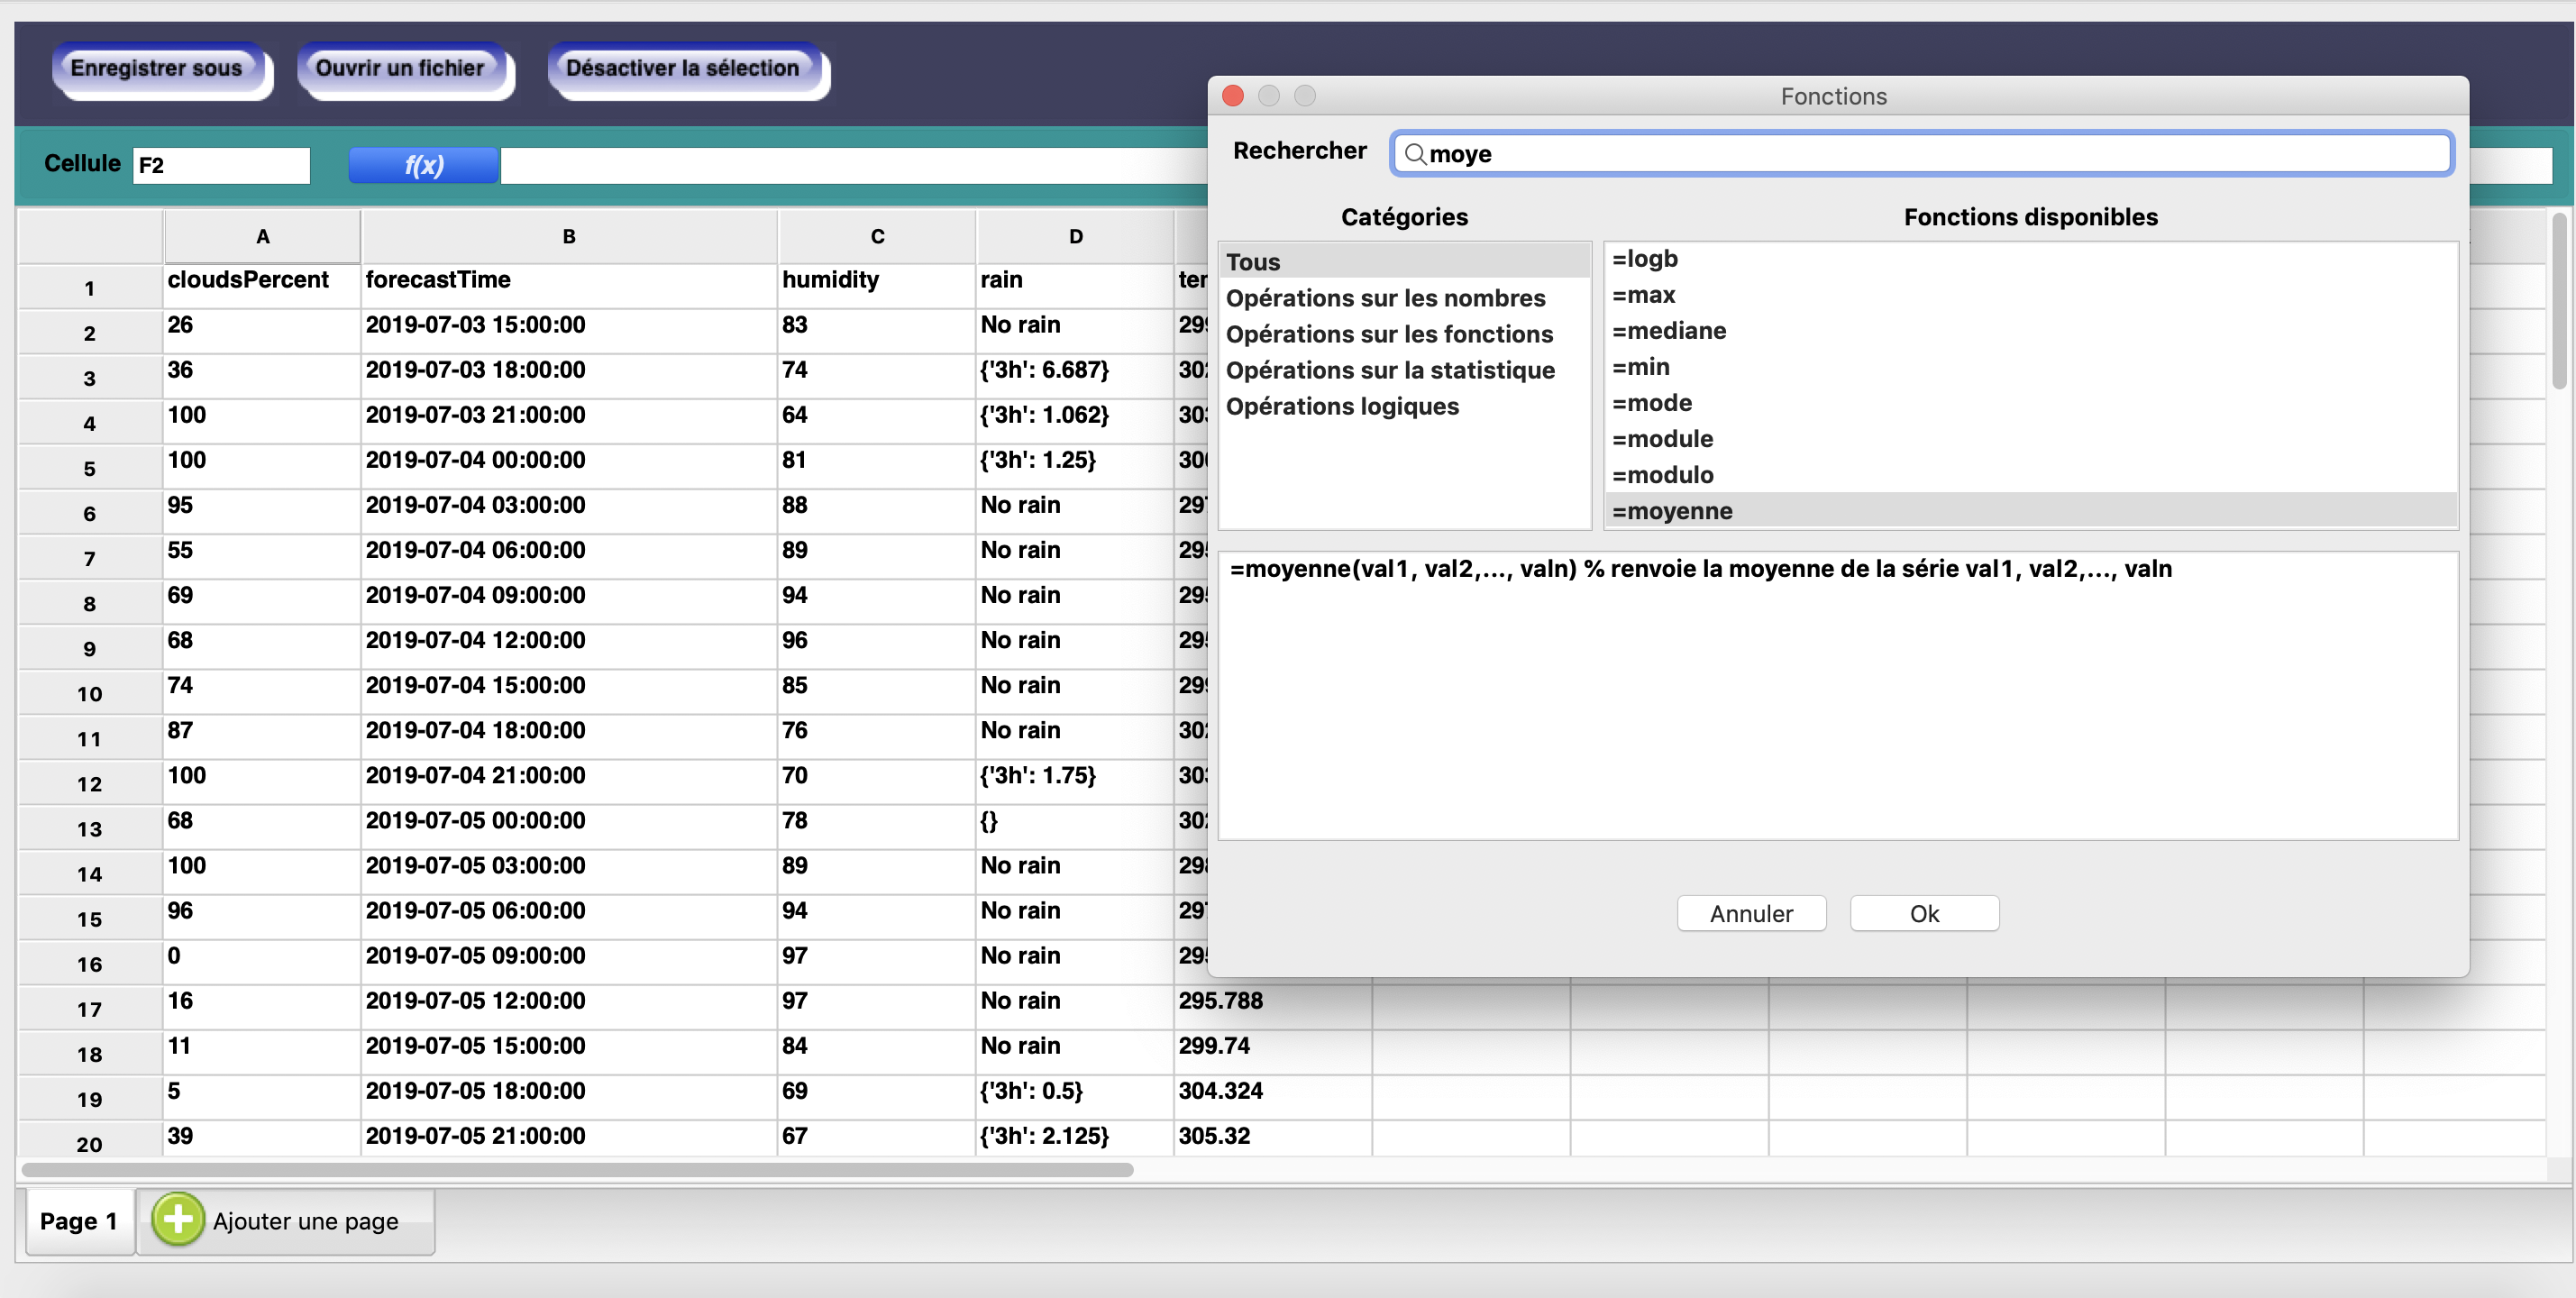Choose the =logb function
The height and width of the screenshot is (1298, 2576).
pos(2030,259)
